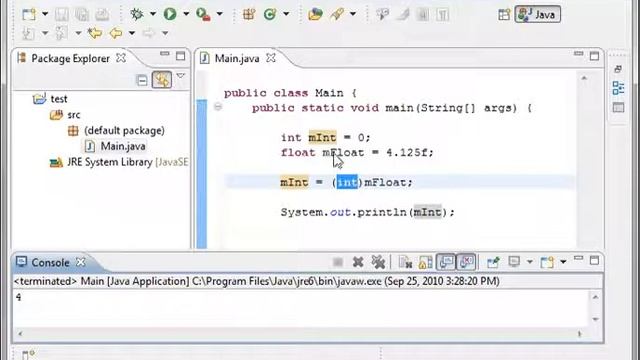
Task: Open the Debug dropdown arrow
Action: 153,14
